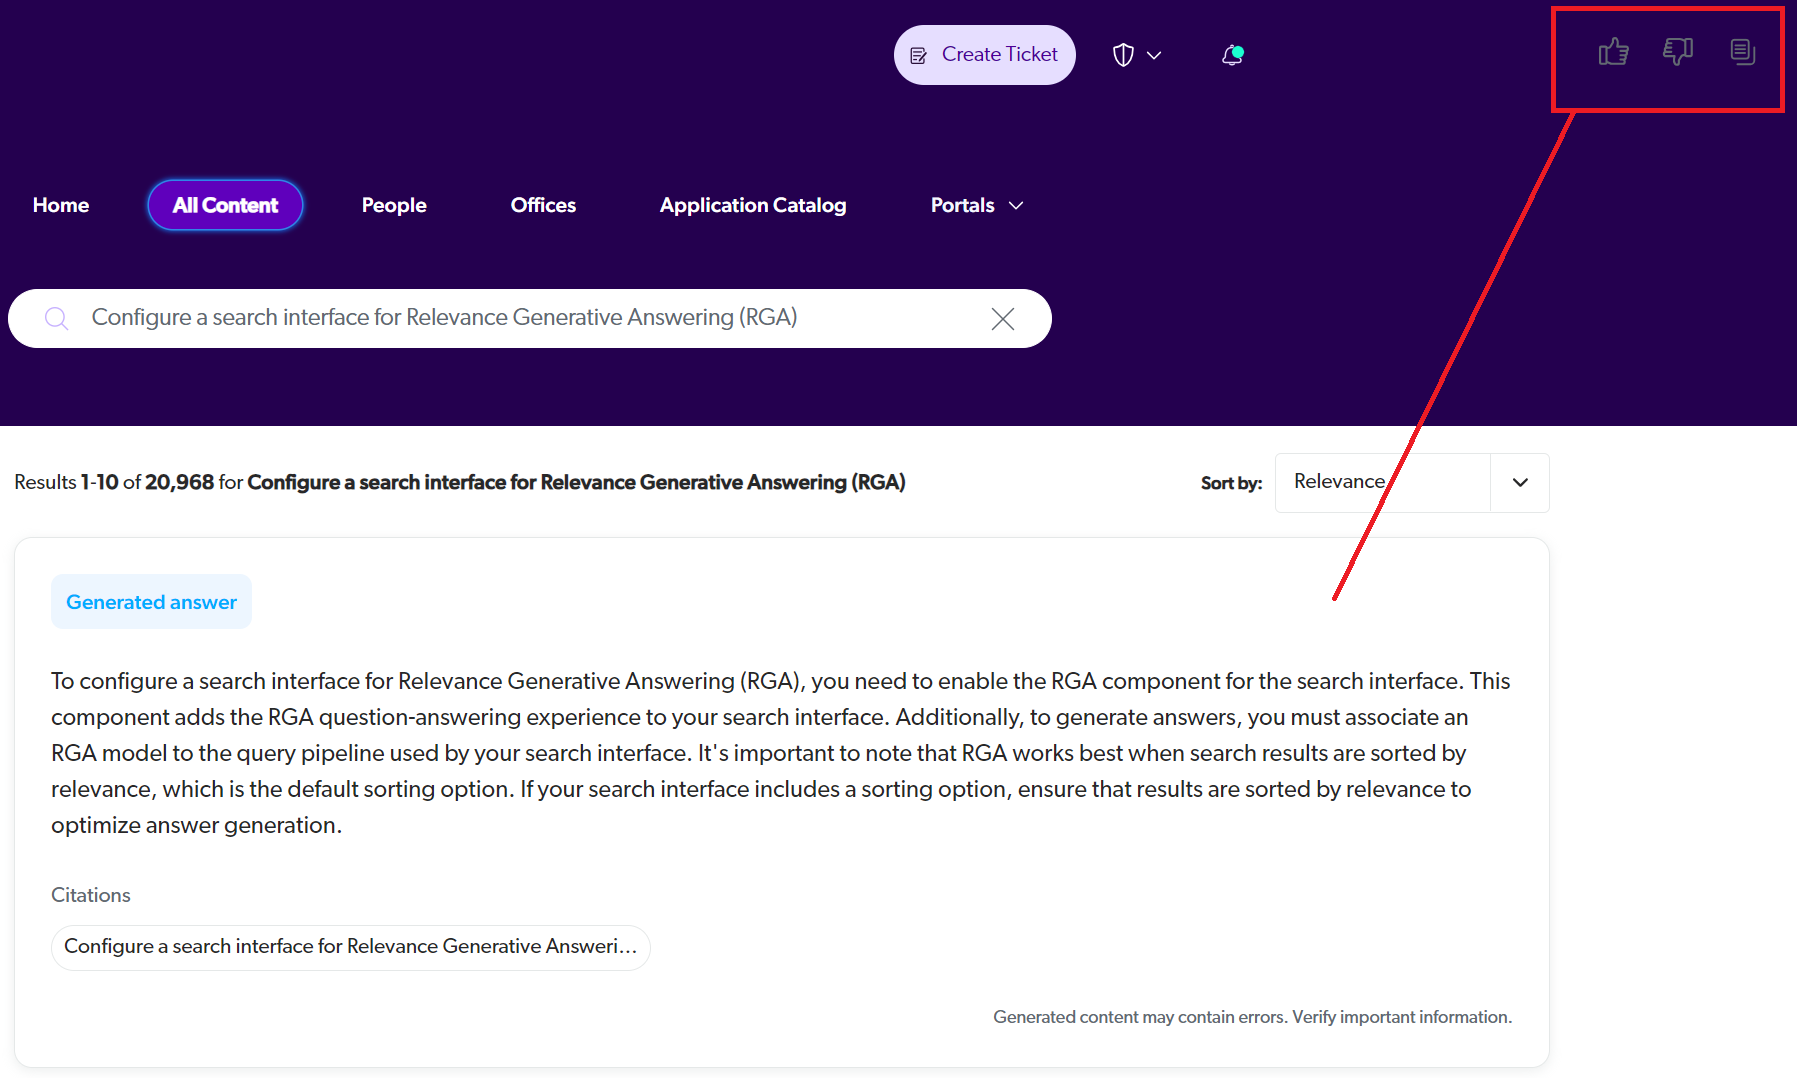Open the Sort by Relevance dropdown
The image size is (1797, 1078).
tap(1519, 482)
